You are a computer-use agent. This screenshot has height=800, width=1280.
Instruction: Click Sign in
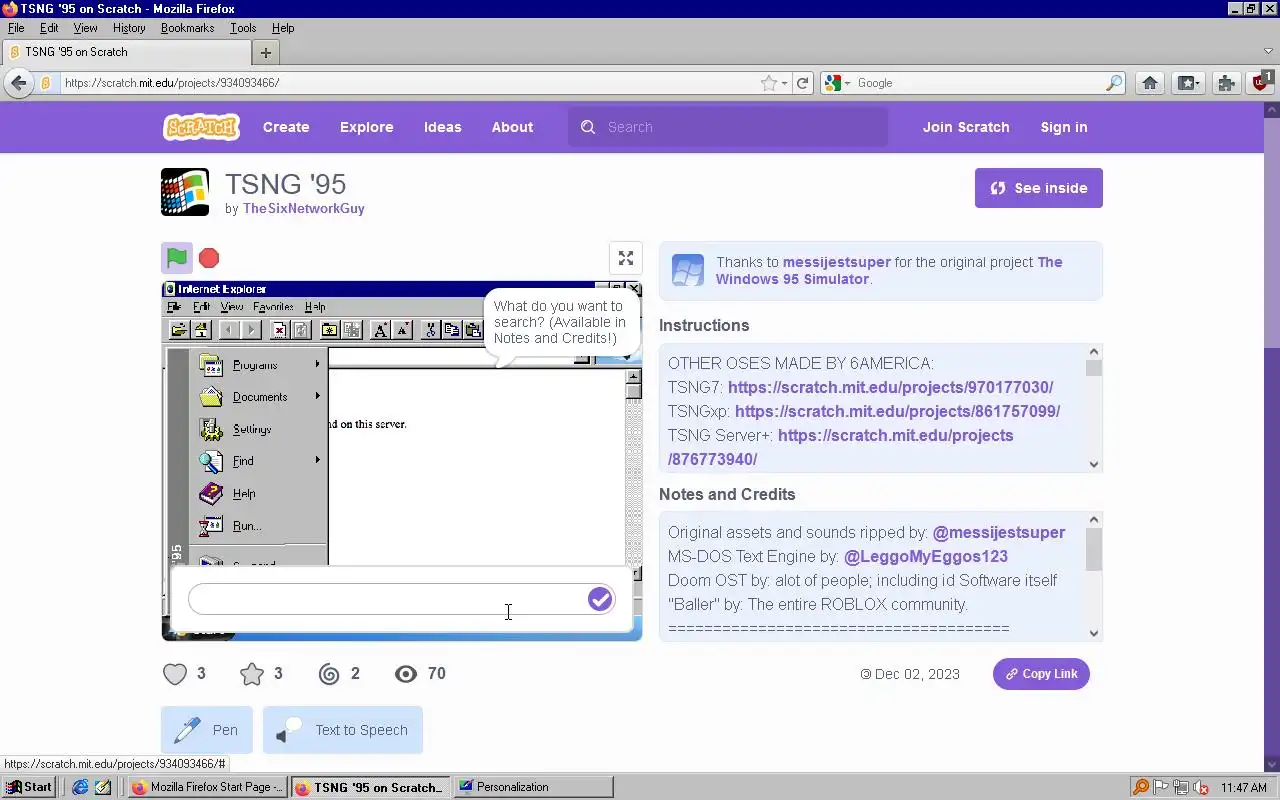point(1064,127)
